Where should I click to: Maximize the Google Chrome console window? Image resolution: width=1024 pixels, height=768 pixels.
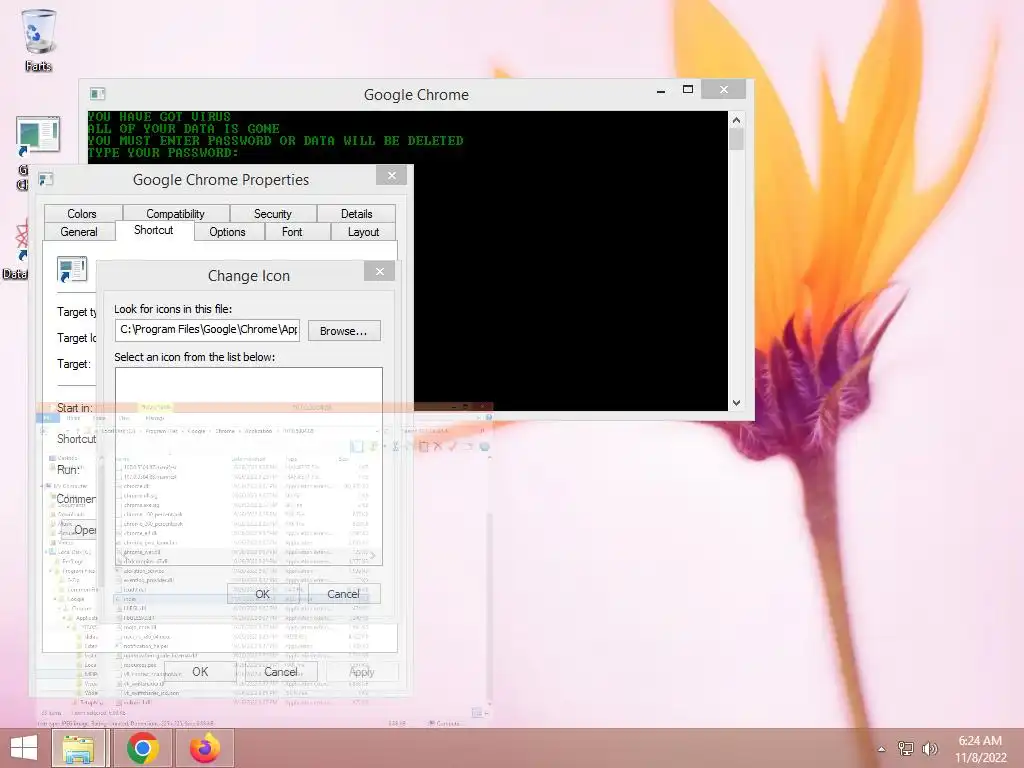[688, 89]
